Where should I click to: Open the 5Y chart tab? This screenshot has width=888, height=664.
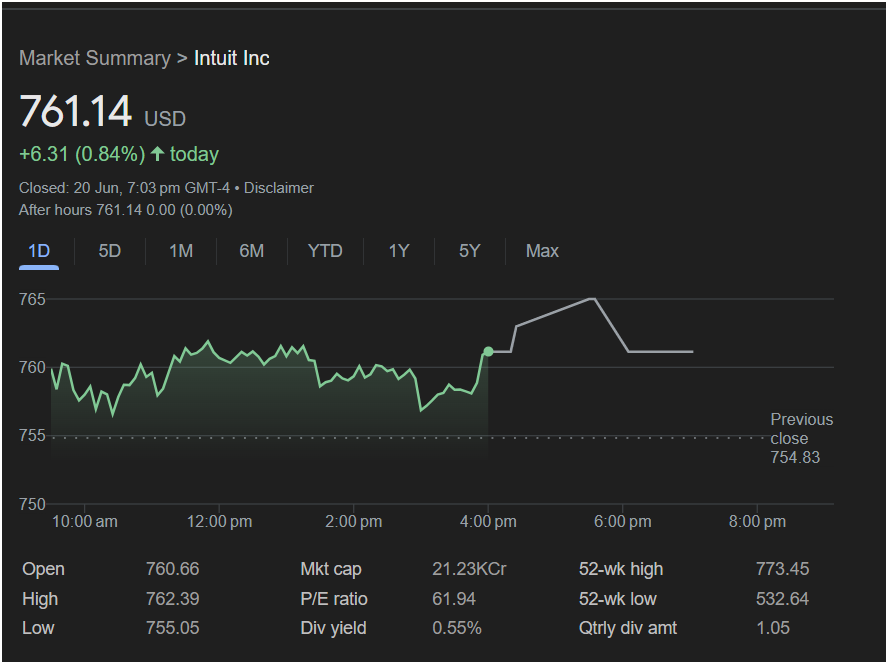(x=469, y=251)
